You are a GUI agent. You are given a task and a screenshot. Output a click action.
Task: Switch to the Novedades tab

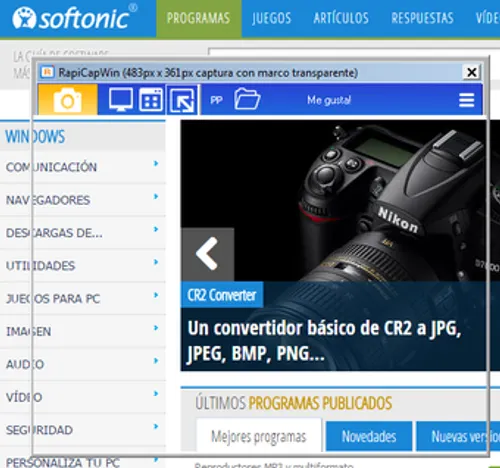(x=369, y=436)
